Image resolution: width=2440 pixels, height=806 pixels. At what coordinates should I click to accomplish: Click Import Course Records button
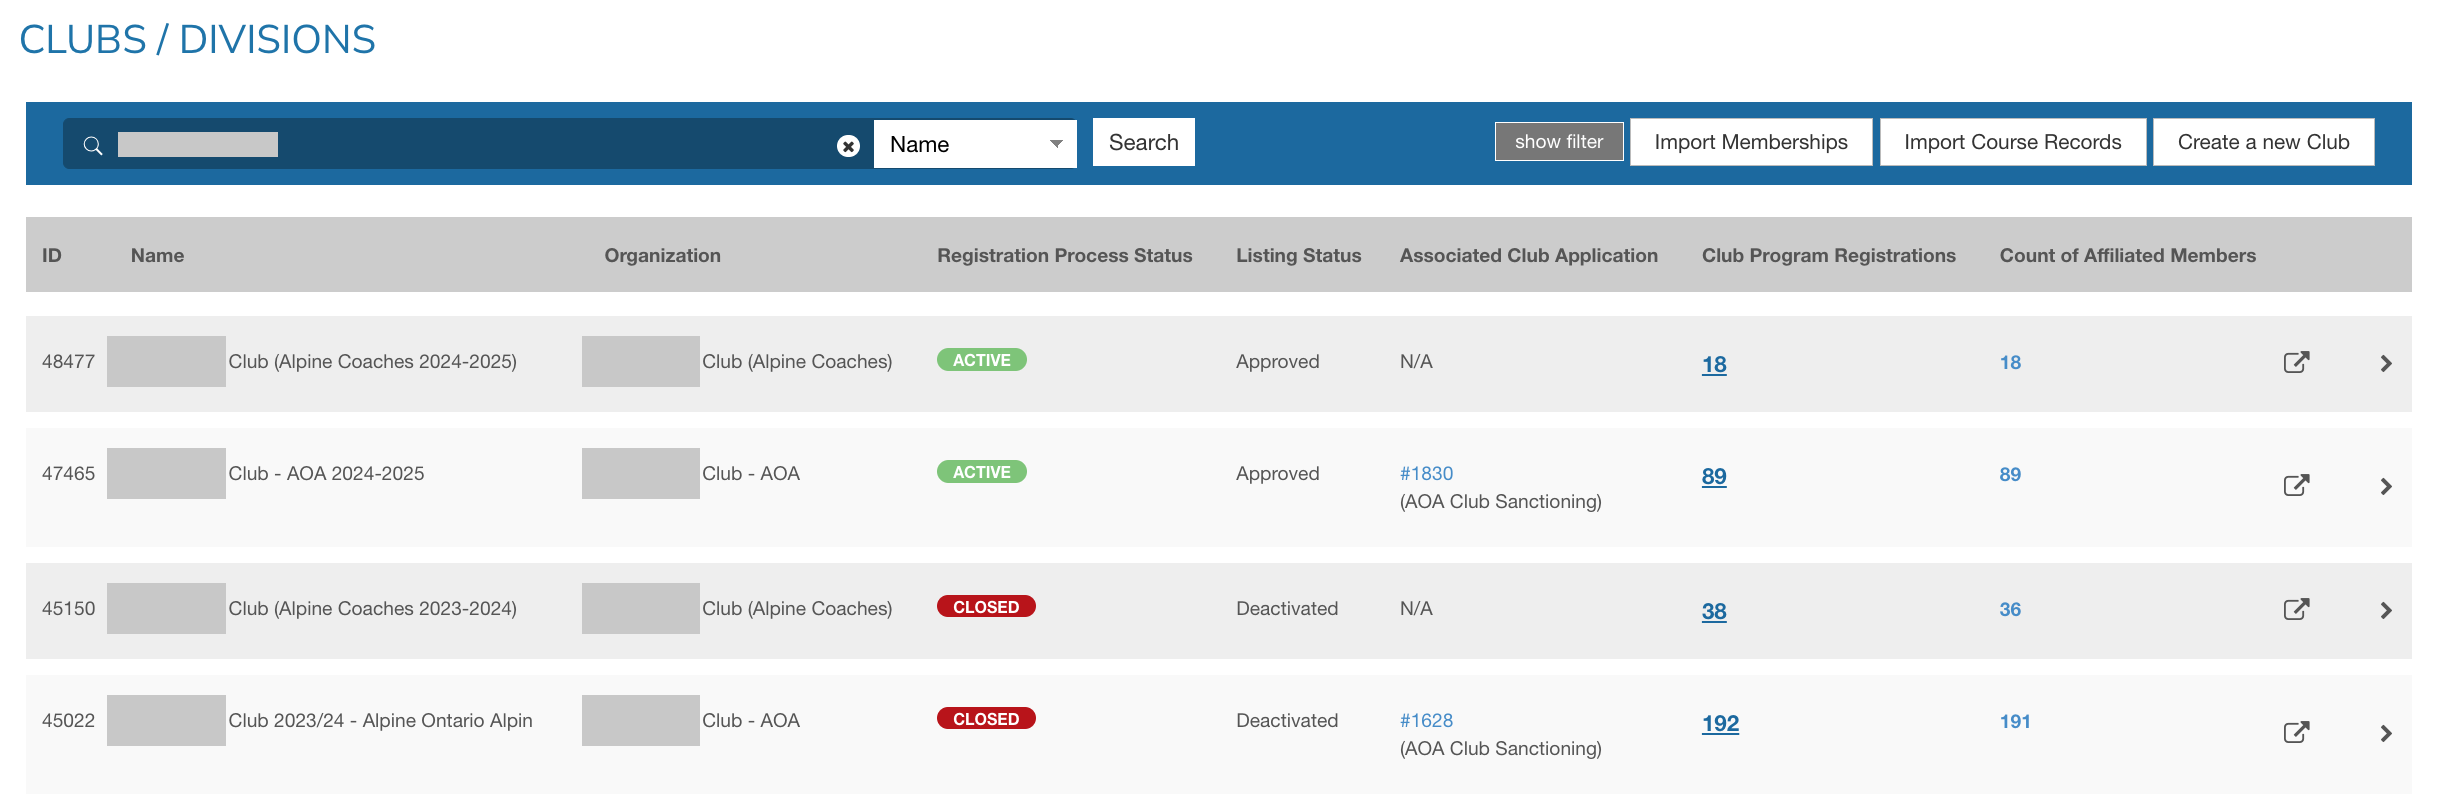(x=2013, y=142)
